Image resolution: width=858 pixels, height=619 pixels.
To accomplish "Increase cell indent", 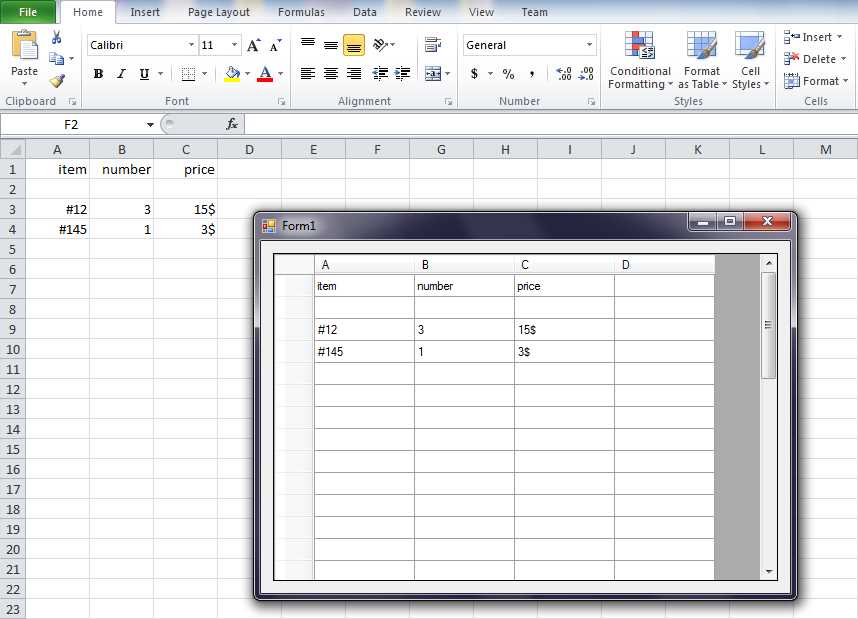I will 403,73.
